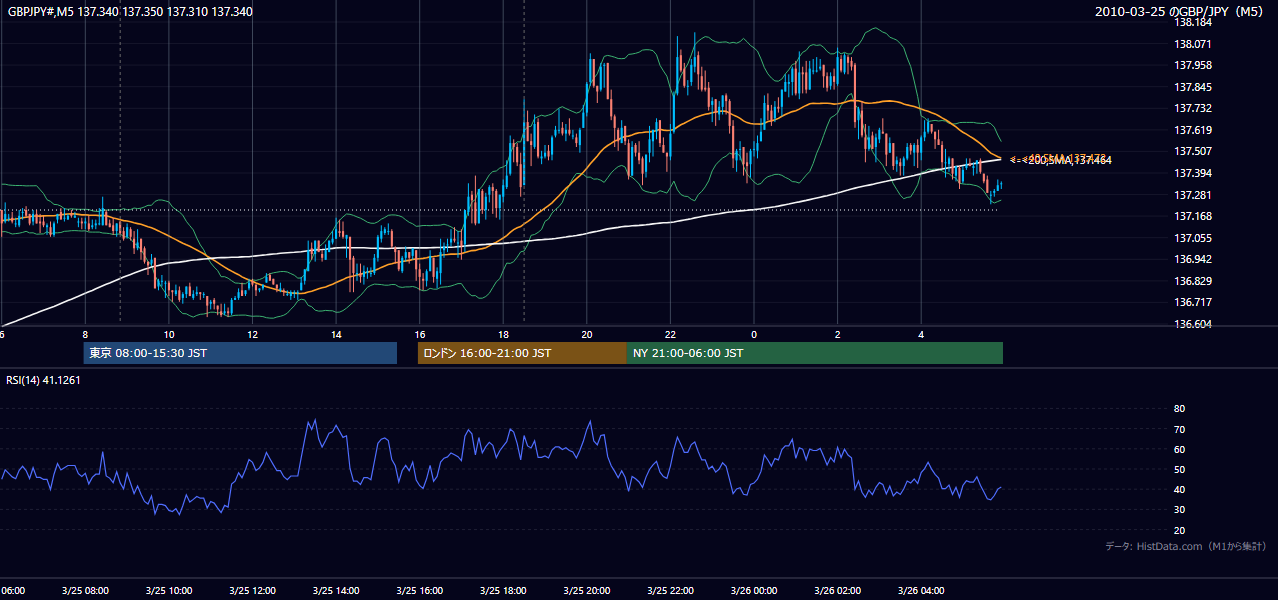1278x600 pixels.
Task: Click the 137.619 price axis label
Action: click(1193, 130)
